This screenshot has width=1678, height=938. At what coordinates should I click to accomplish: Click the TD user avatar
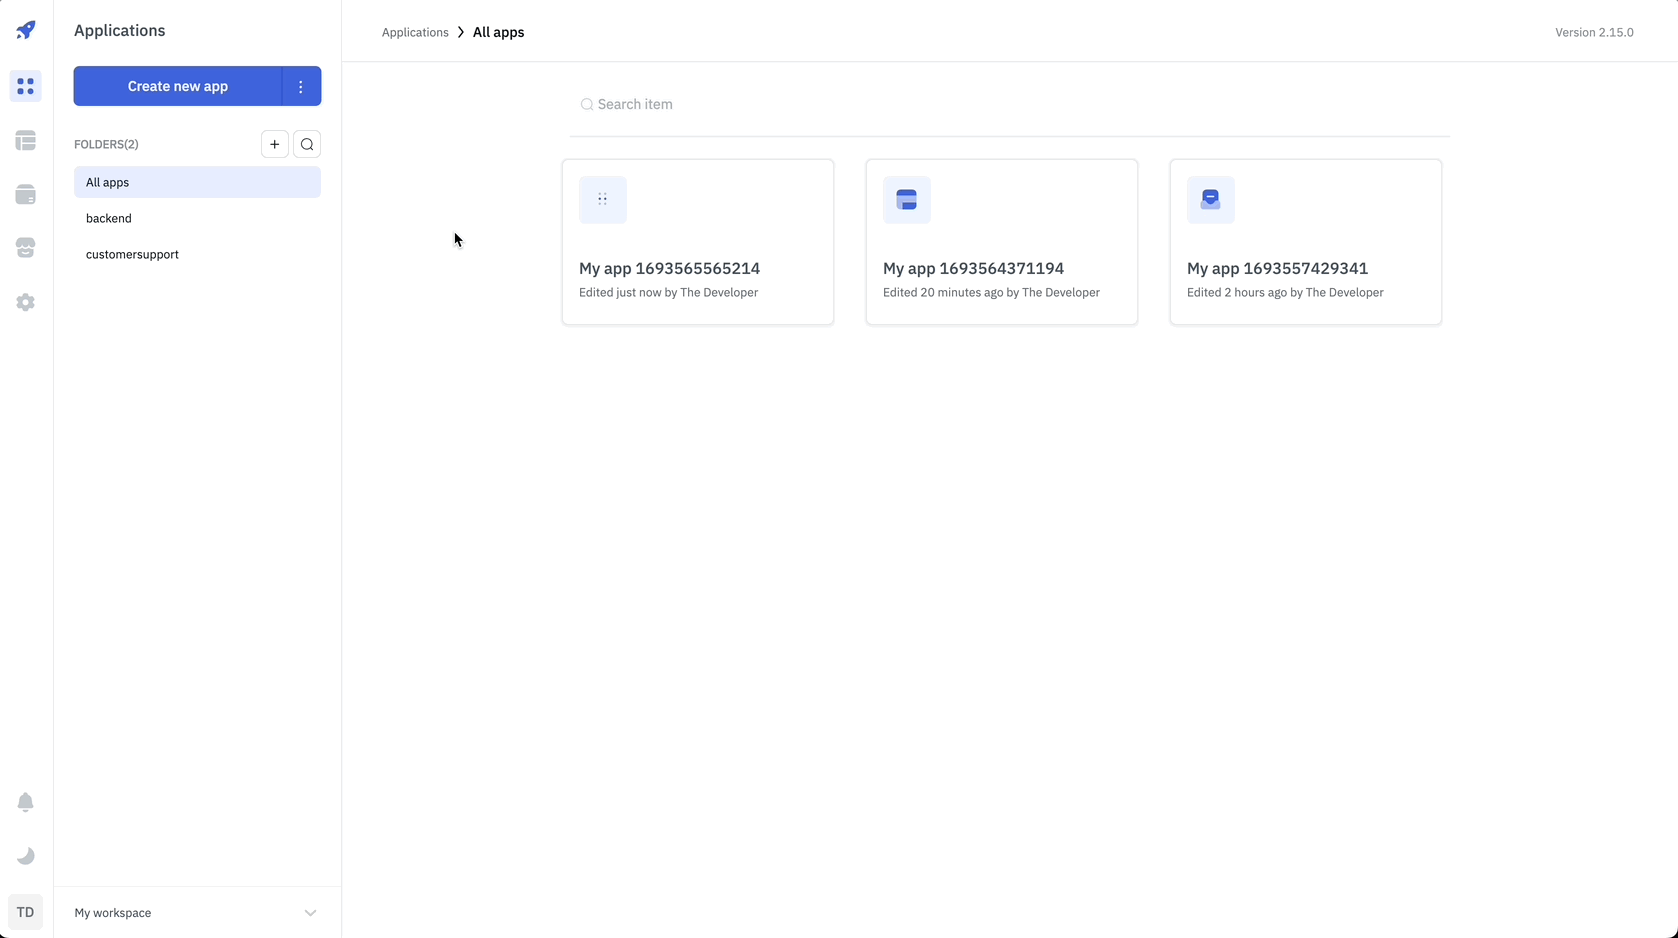click(26, 912)
